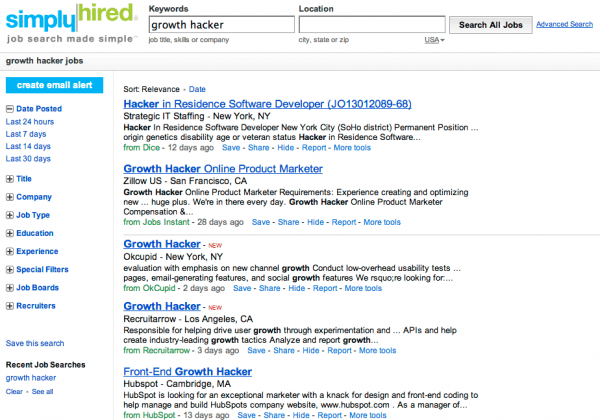Screen dimensions: 600x420
Task: Expand the Job Boards filter
Action: [10, 287]
